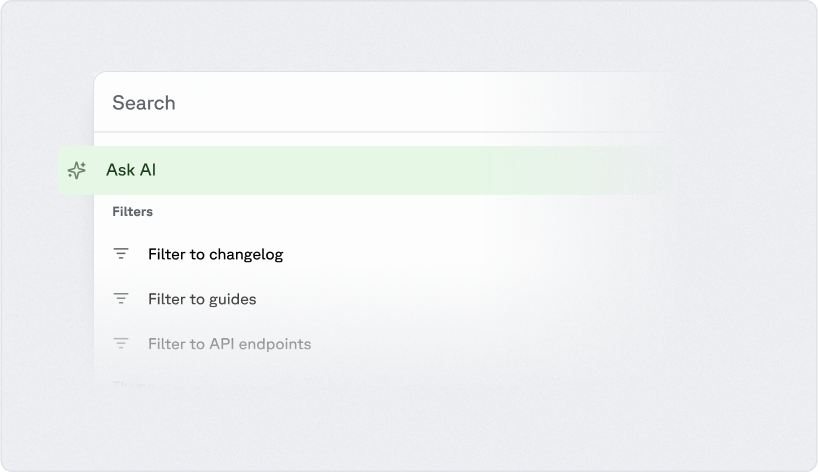Select the guides filter text label
The image size is (818, 472).
point(202,299)
